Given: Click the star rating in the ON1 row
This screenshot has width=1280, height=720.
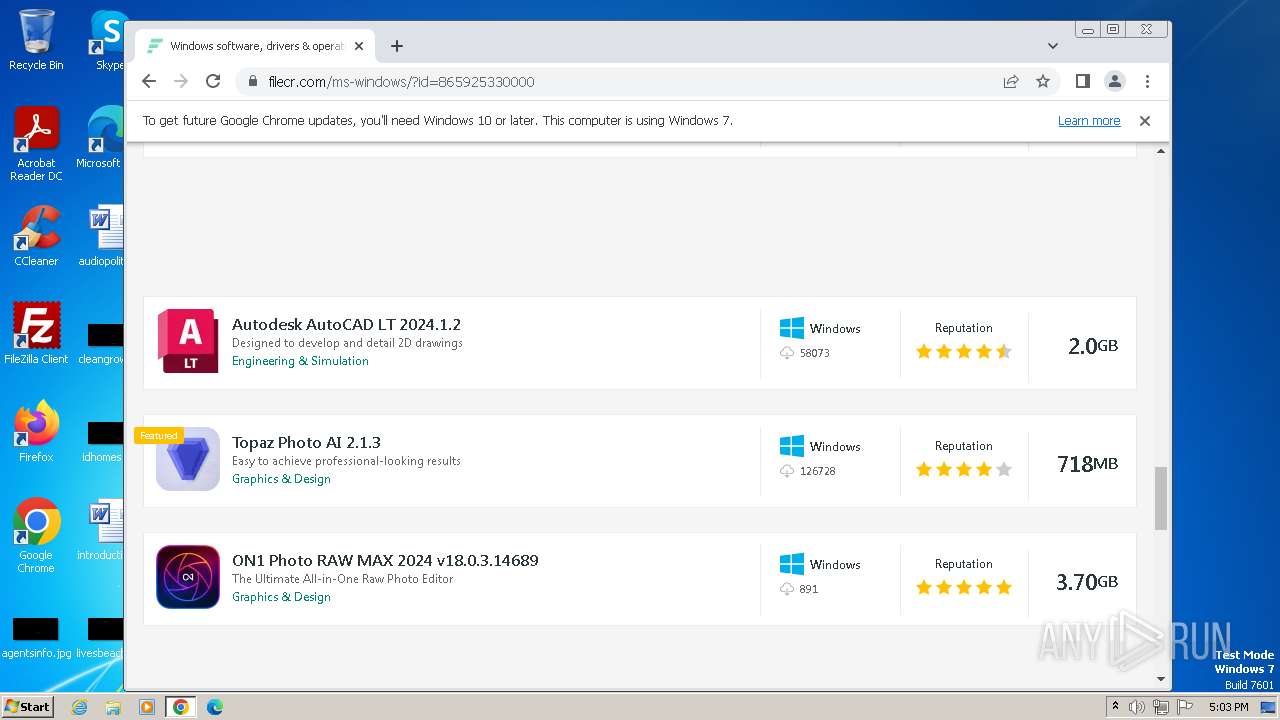Looking at the screenshot, I should [x=964, y=588].
